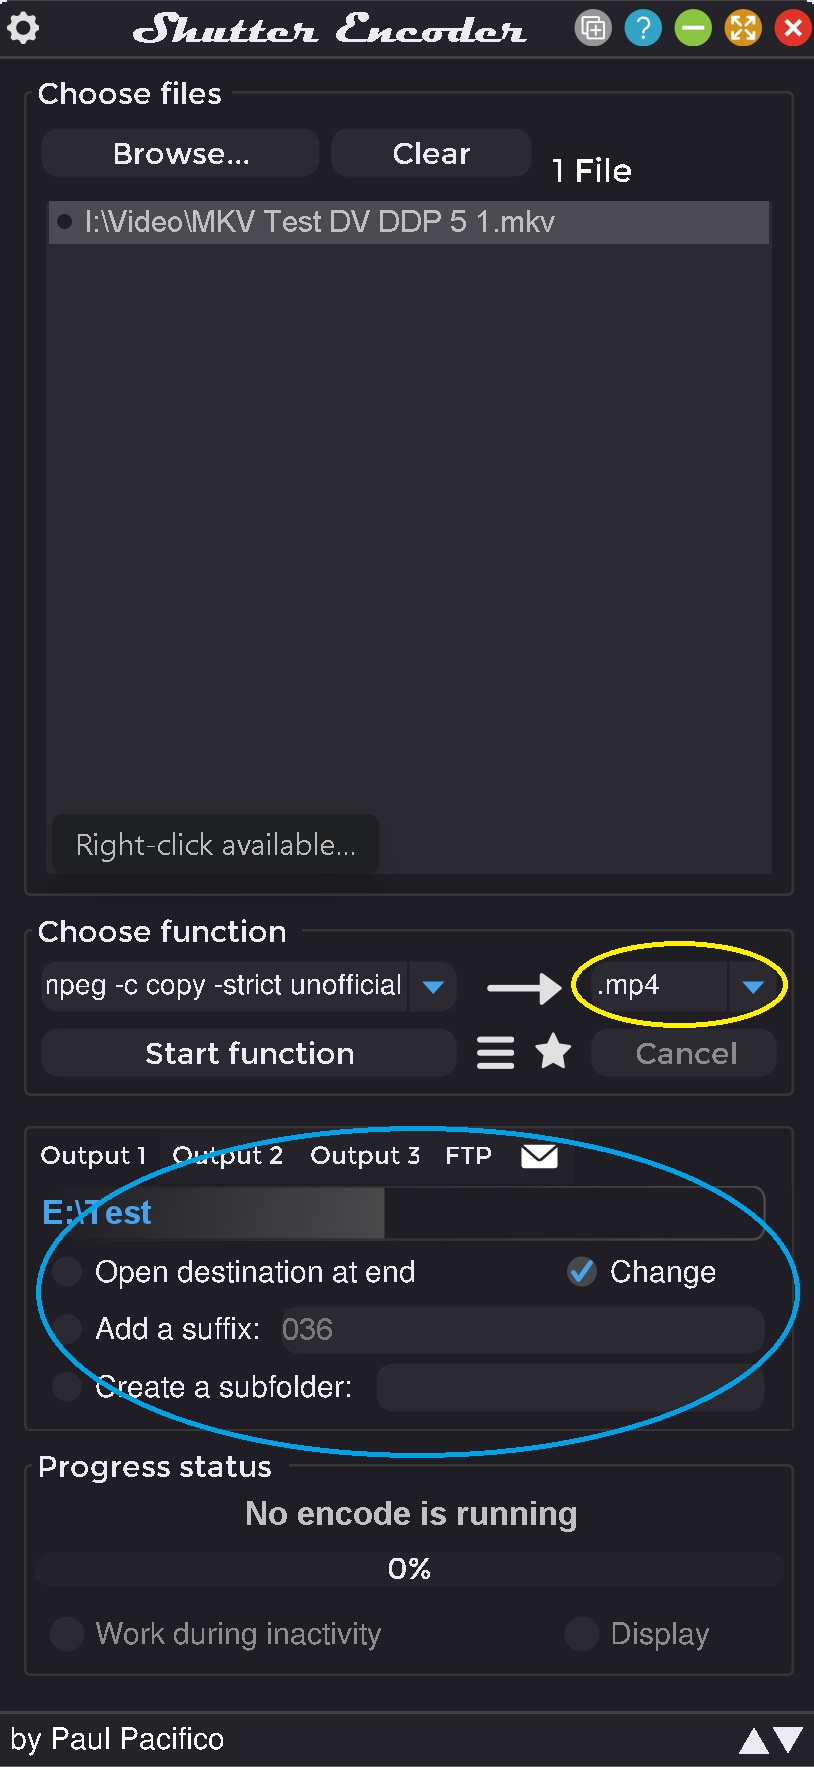Click the new window icon in the title bar

tap(593, 28)
